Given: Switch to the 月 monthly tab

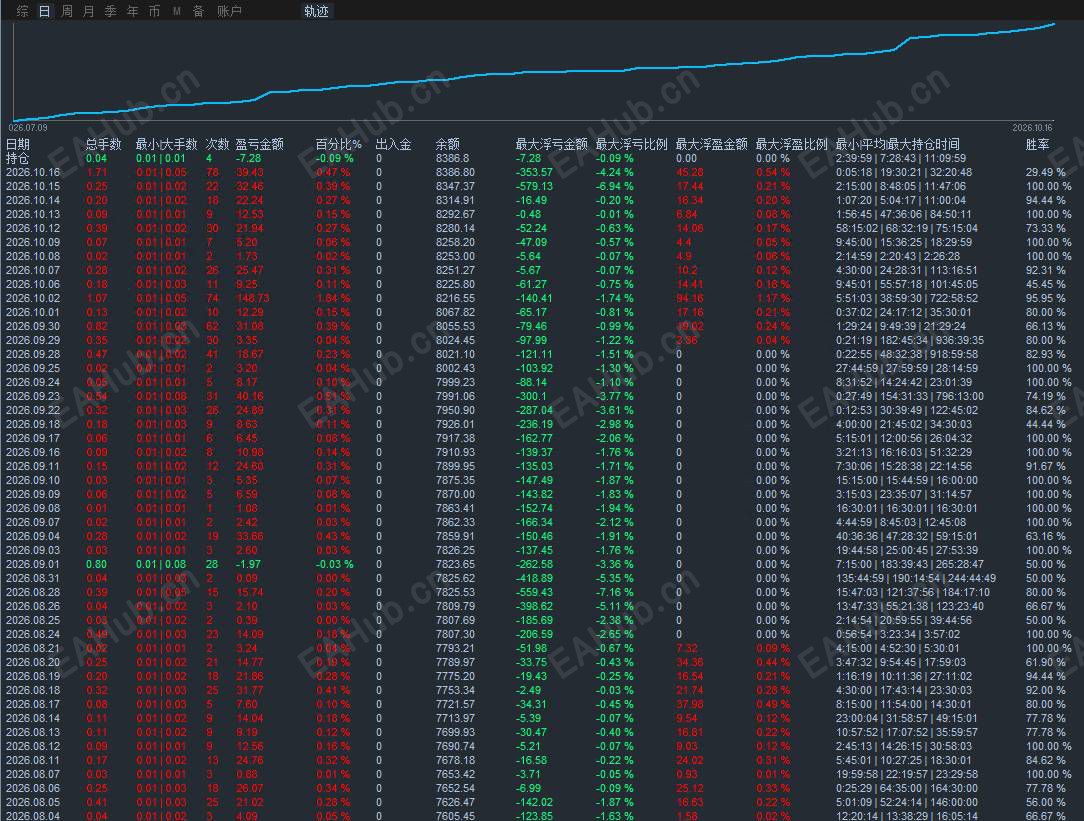Looking at the screenshot, I should [88, 11].
